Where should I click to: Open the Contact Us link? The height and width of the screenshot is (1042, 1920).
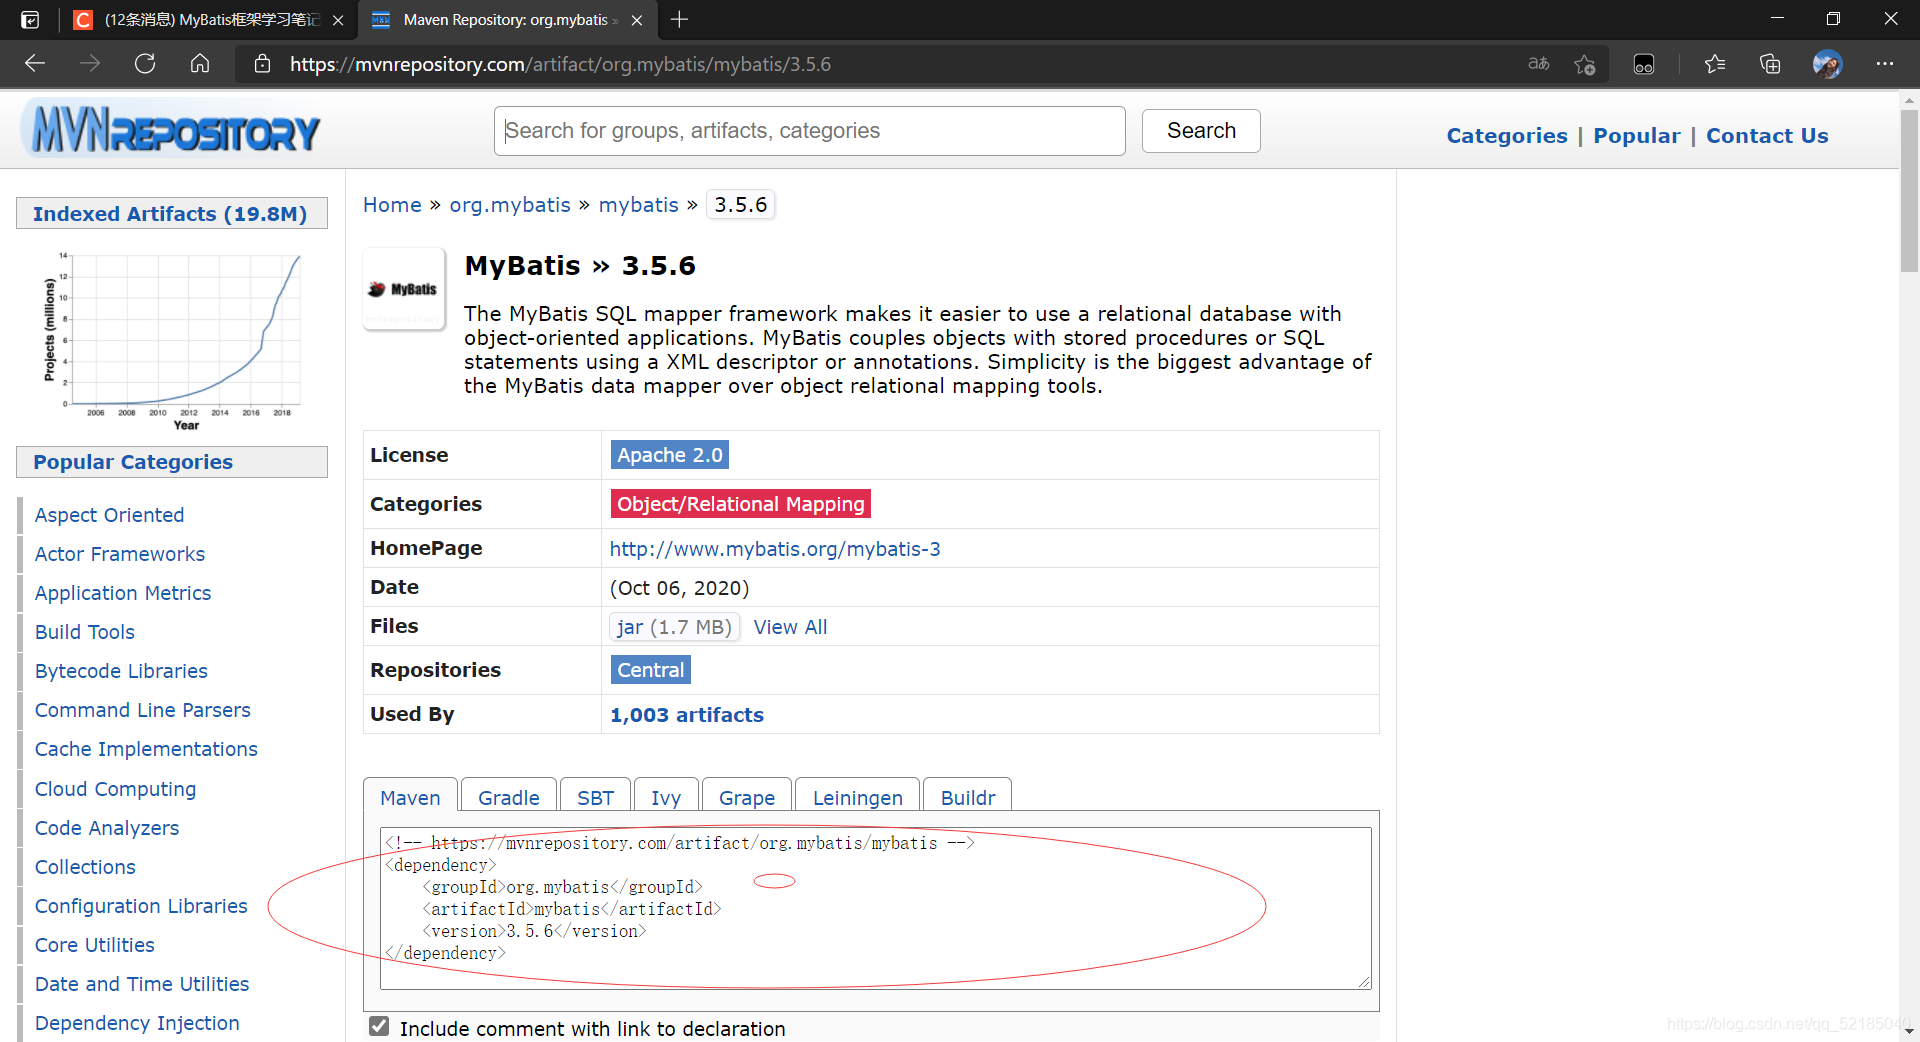pos(1767,136)
